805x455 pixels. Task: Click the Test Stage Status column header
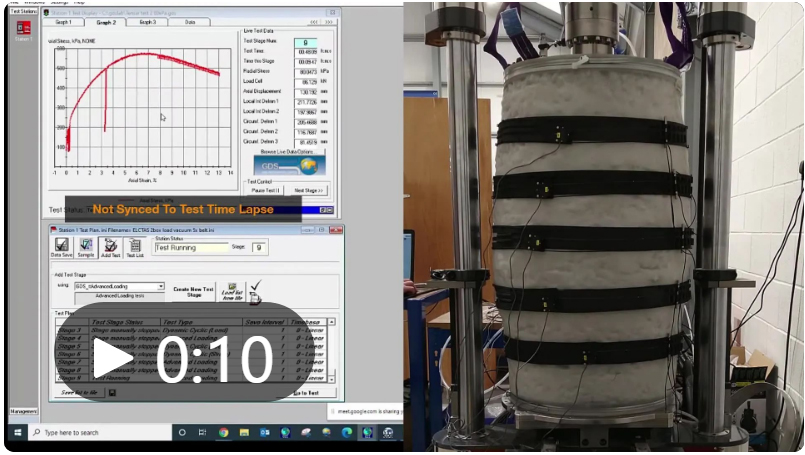124,322
